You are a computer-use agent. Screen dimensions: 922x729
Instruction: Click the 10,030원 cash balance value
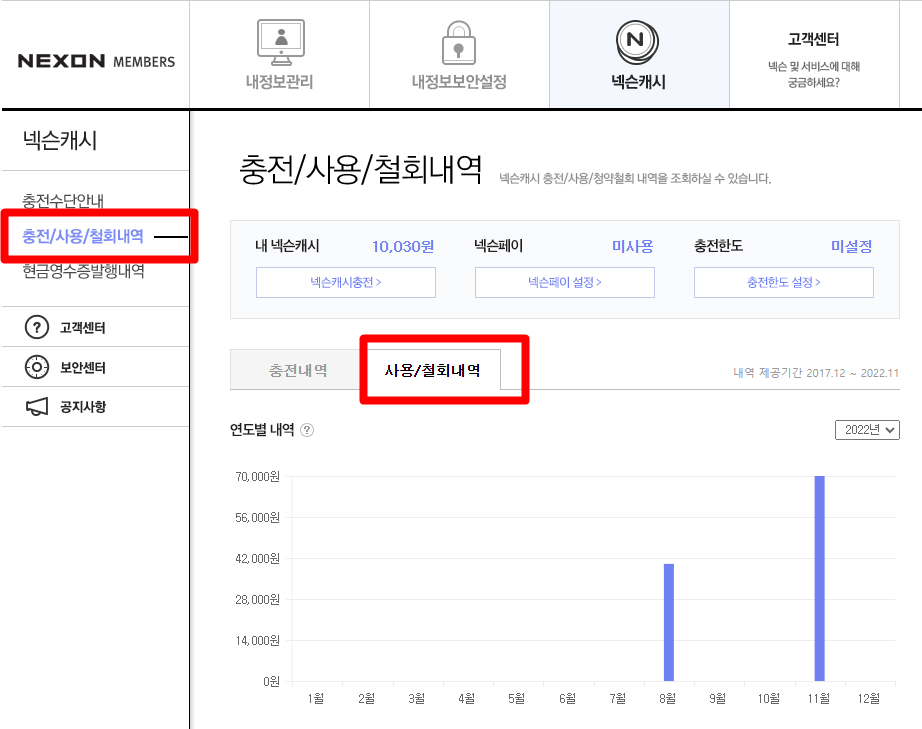(403, 246)
